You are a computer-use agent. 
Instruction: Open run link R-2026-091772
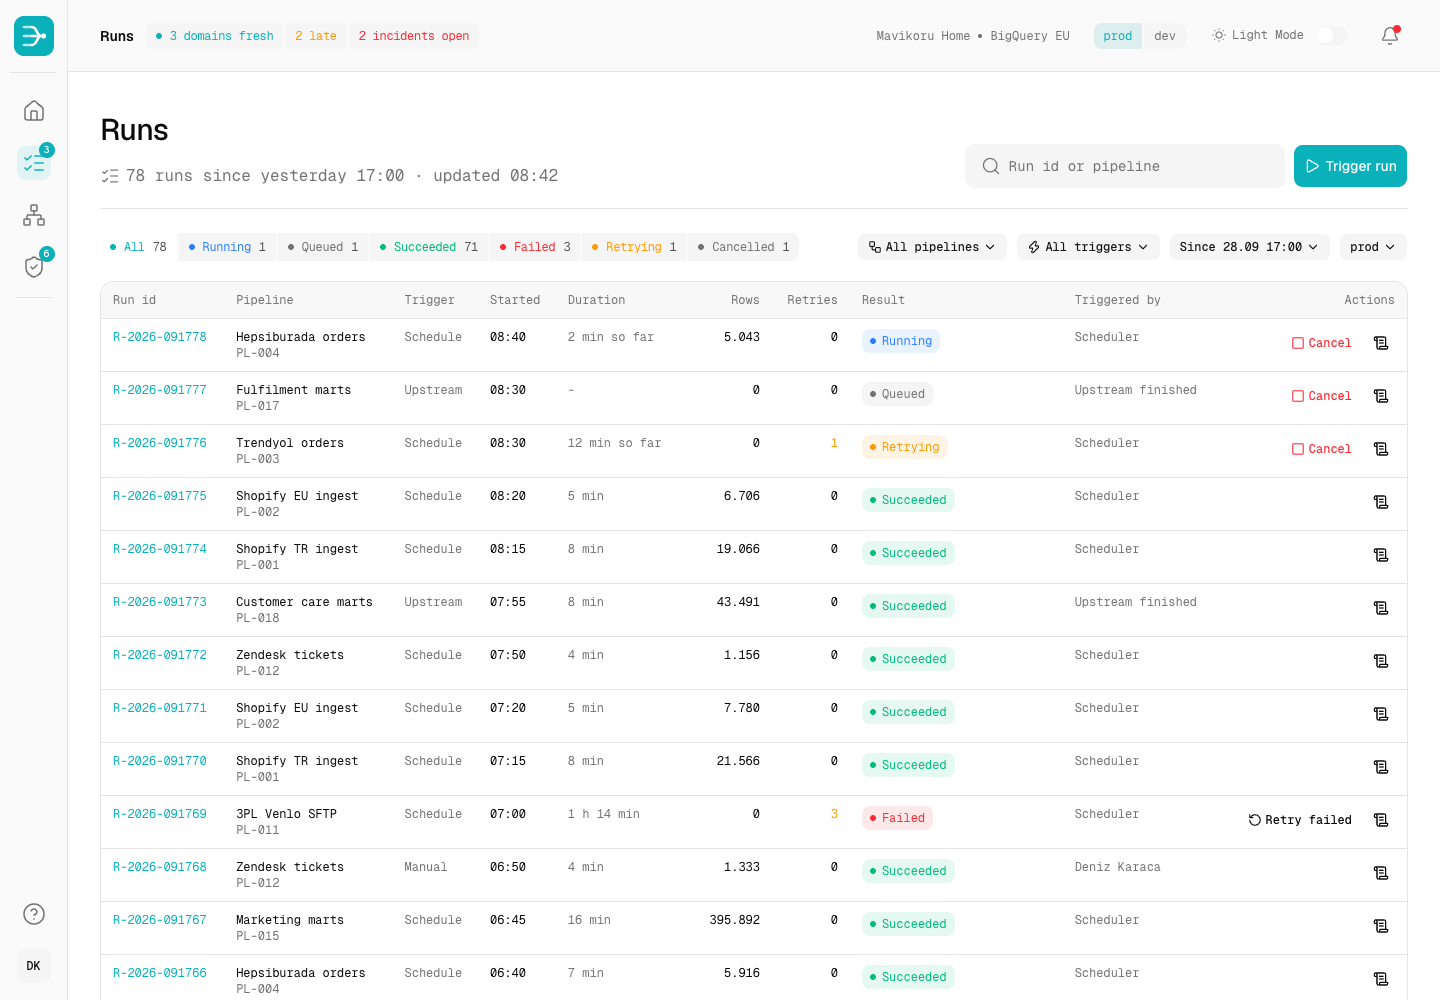(160, 655)
